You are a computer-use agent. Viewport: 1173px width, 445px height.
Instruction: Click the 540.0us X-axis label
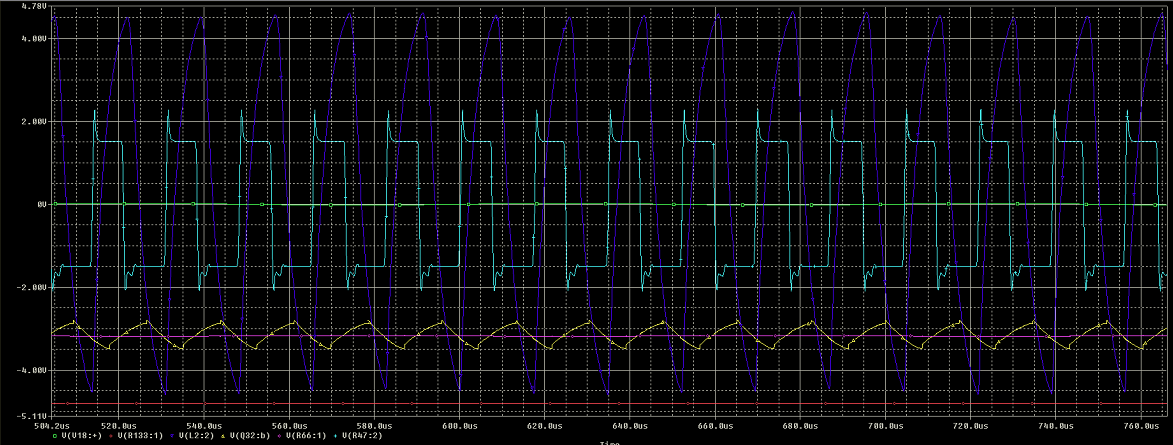click(x=204, y=426)
